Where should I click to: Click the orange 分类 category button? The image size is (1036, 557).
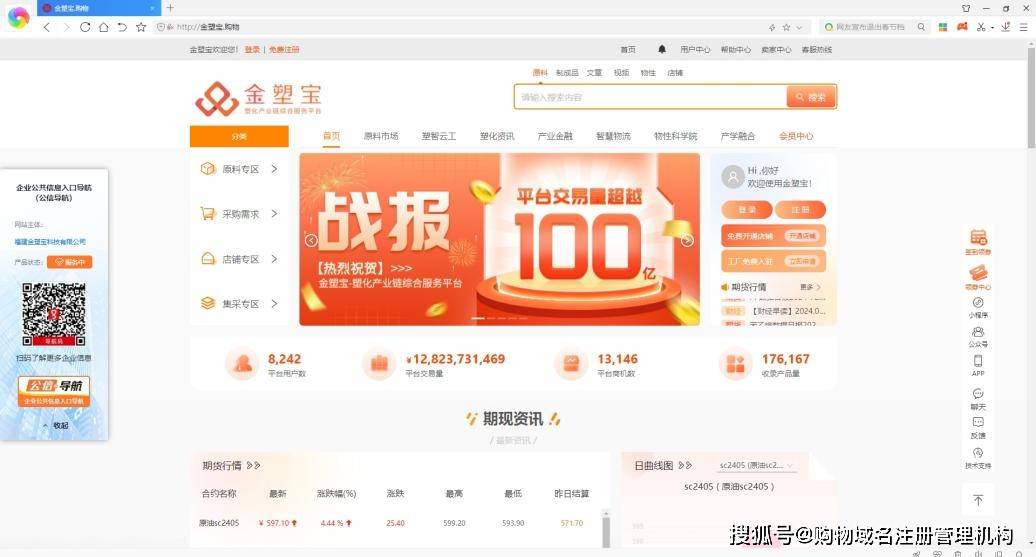tap(239, 136)
